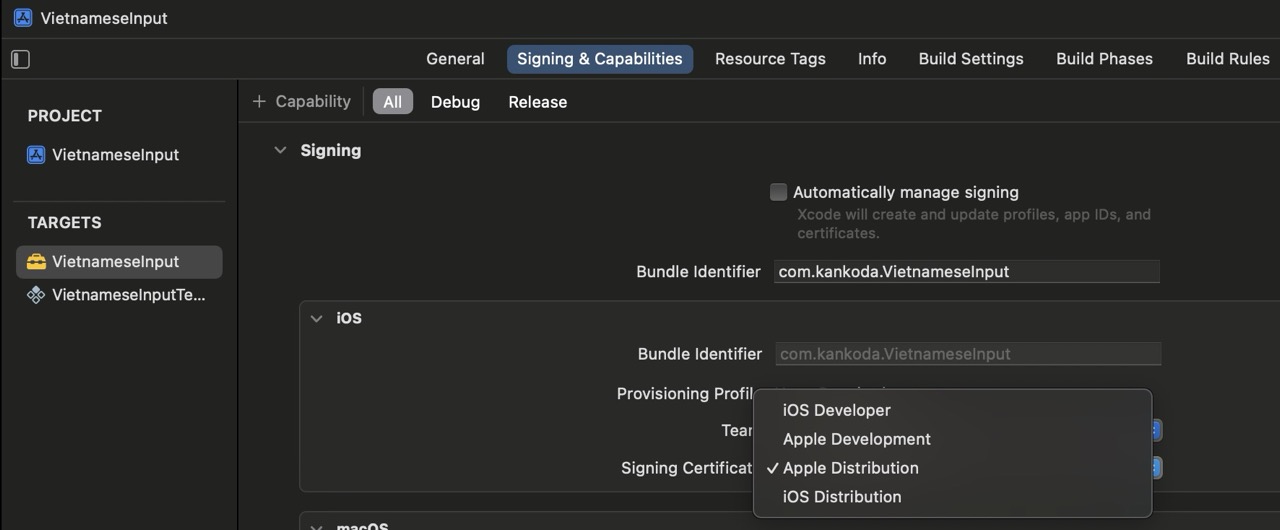1280x530 pixels.
Task: Open the Build Phases tab
Action: coord(1104,59)
